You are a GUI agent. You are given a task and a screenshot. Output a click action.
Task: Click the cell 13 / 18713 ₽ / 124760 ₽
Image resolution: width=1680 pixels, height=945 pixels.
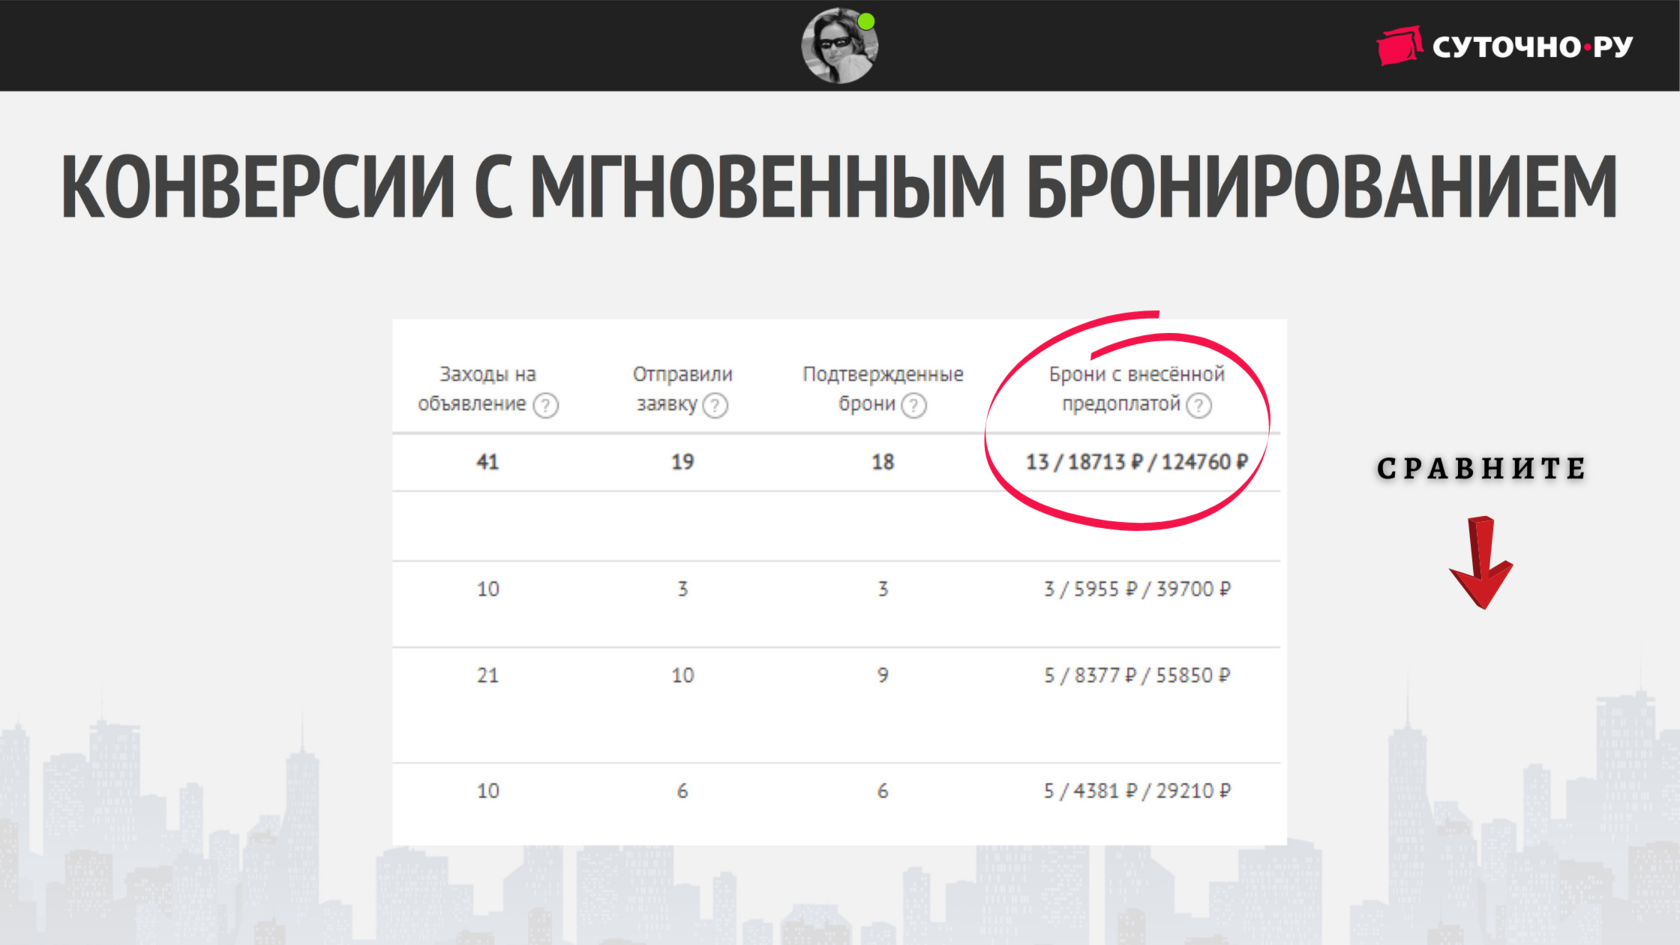(x=1137, y=462)
